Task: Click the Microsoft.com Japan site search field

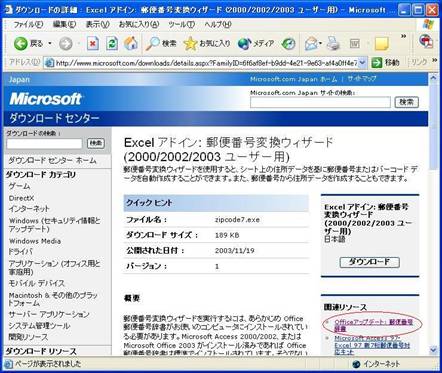Action: 320,102
